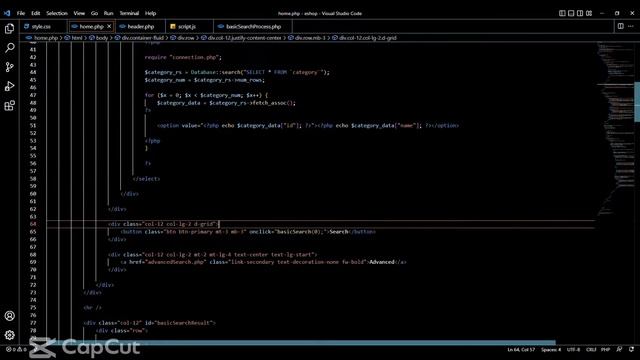Open the Go menu

pos(94,13)
